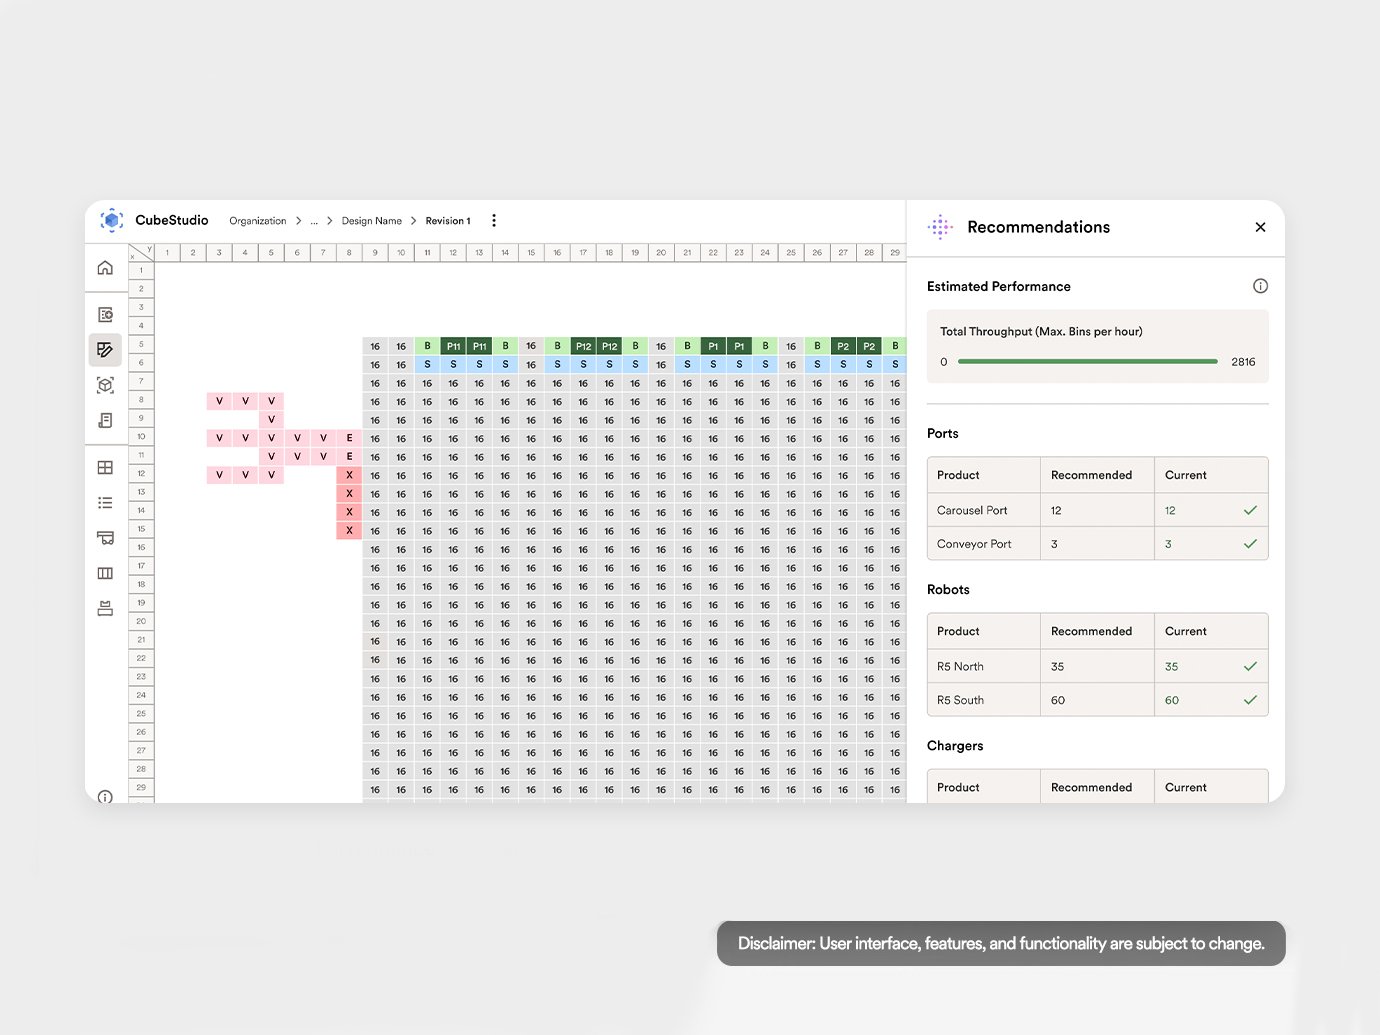Select the first P12 port cell
The height and width of the screenshot is (1035, 1380).
coord(583,346)
